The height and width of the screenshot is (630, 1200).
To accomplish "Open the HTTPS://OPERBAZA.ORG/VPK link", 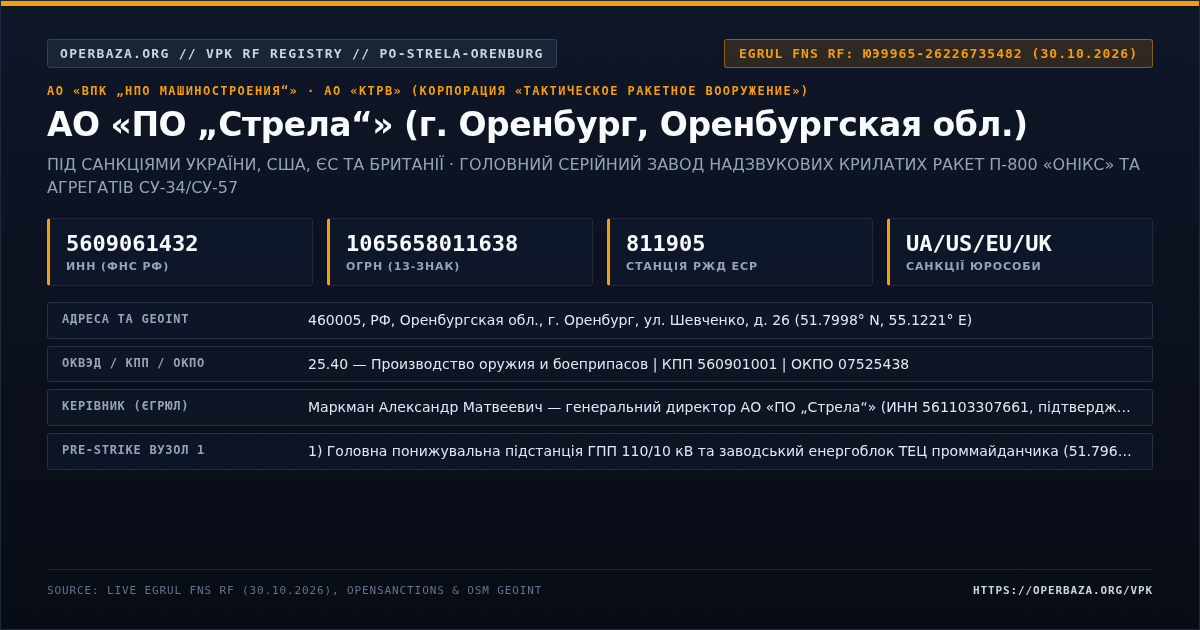I will pos(1063,590).
